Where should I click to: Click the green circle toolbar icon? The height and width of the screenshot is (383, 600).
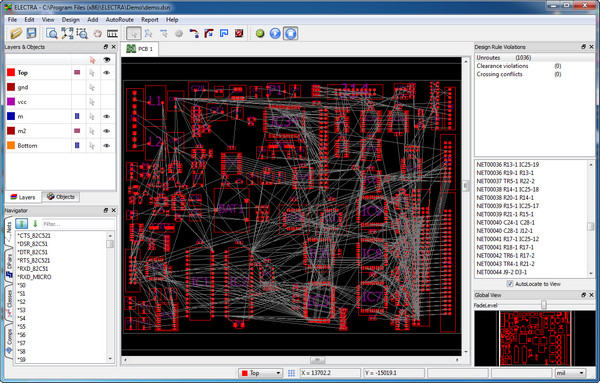260,34
